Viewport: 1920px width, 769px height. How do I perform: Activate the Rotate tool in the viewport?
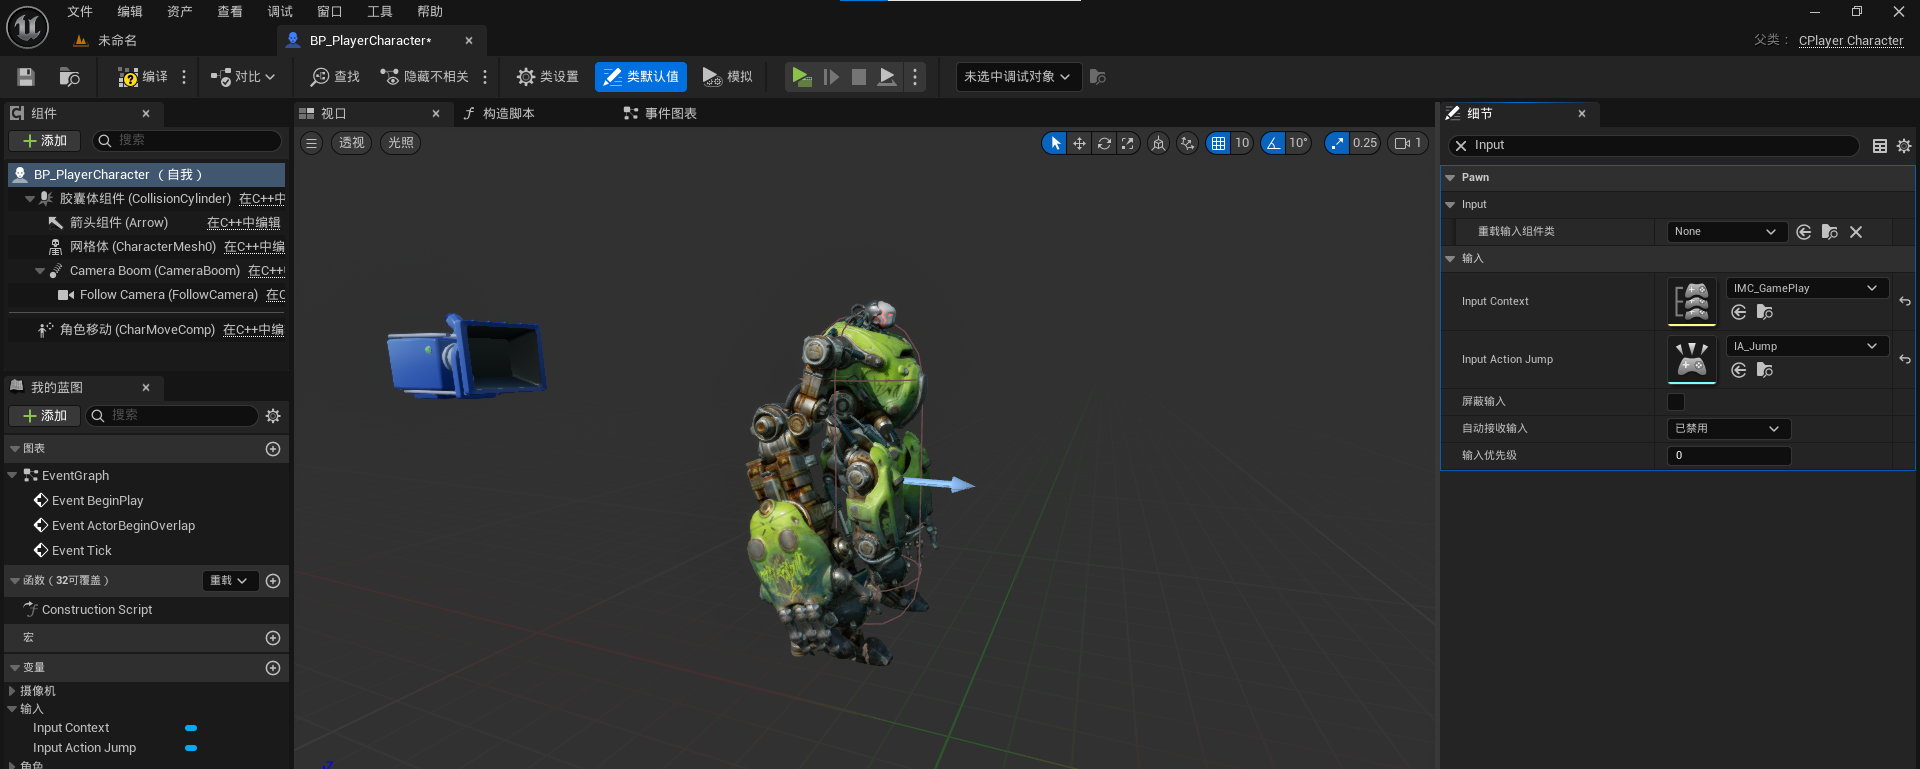tap(1104, 143)
